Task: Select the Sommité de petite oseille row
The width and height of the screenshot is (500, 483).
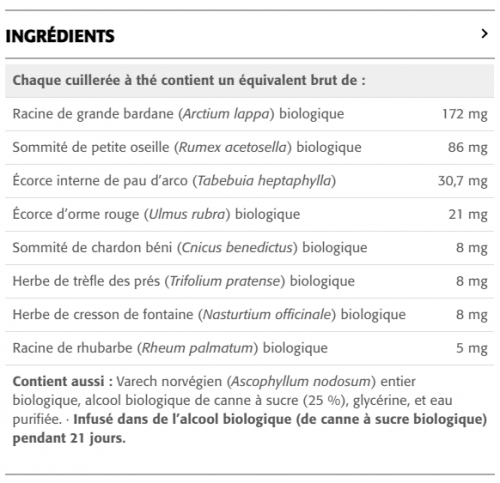Action: pyautogui.click(x=249, y=147)
